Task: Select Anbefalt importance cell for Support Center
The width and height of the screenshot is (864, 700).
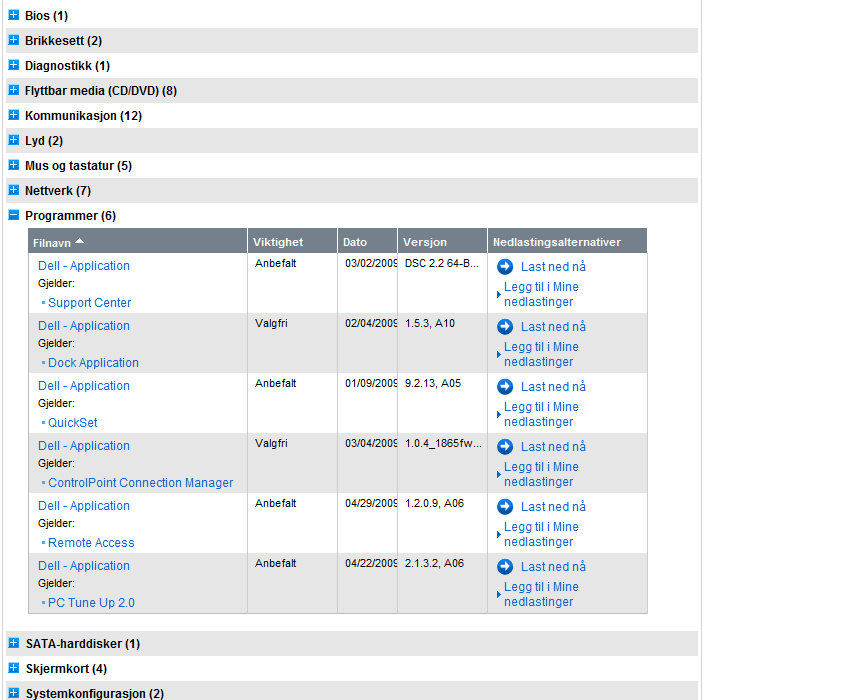Action: point(276,263)
